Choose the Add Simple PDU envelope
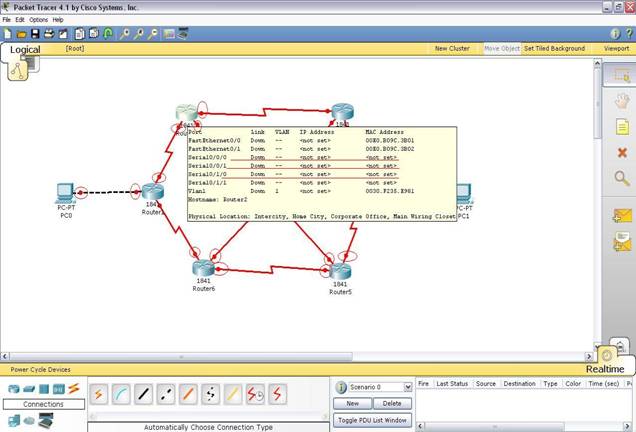Image resolution: width=636 pixels, height=432 pixels. (623, 215)
